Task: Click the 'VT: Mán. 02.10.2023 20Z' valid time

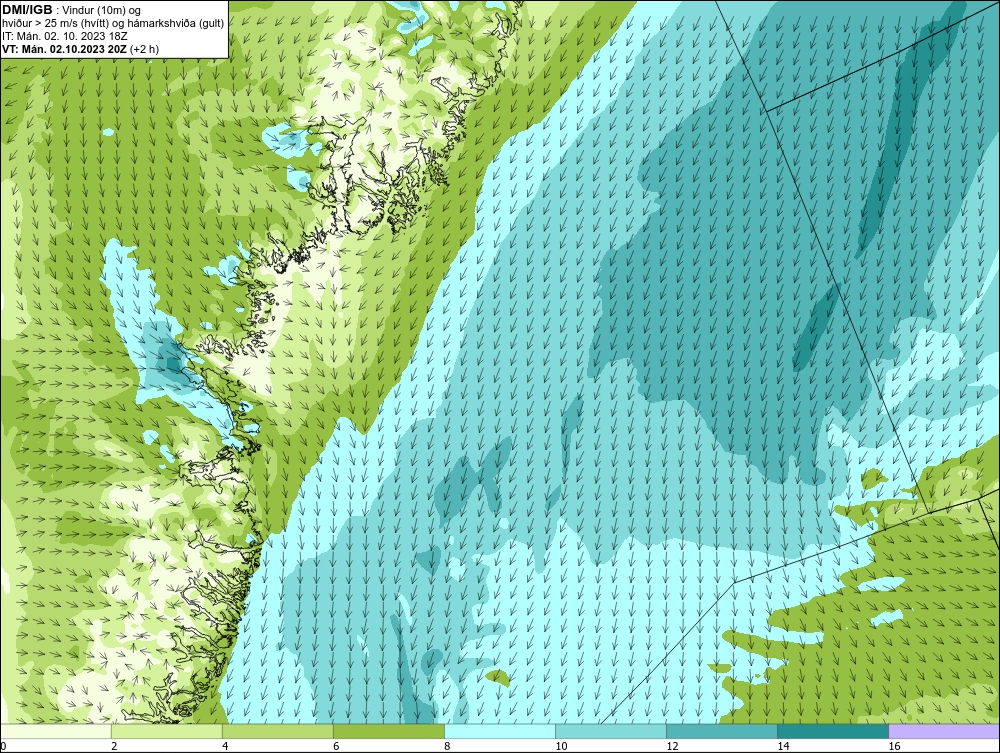Action: (x=64, y=49)
